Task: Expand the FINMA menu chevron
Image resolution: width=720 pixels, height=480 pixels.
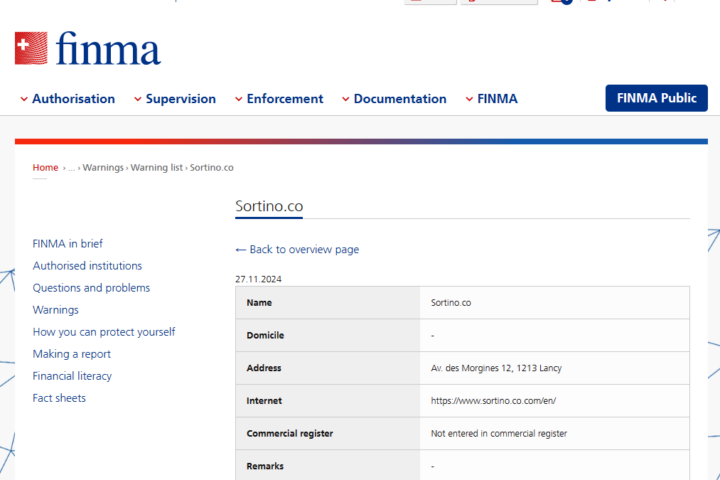Action: 469,99
